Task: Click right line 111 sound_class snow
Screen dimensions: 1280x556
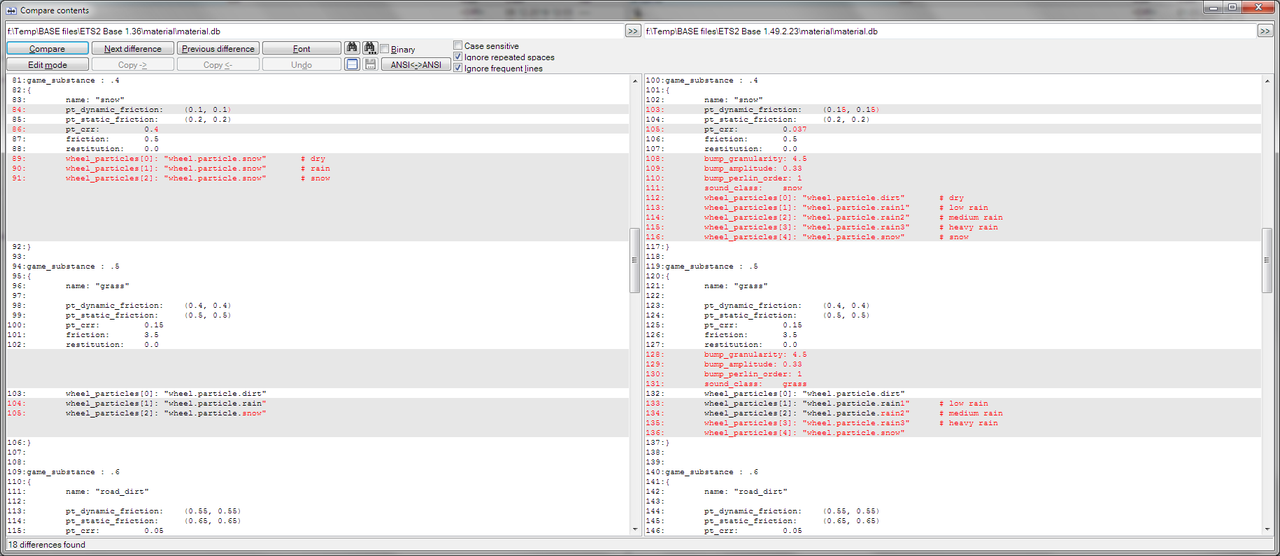Action: tap(954, 188)
